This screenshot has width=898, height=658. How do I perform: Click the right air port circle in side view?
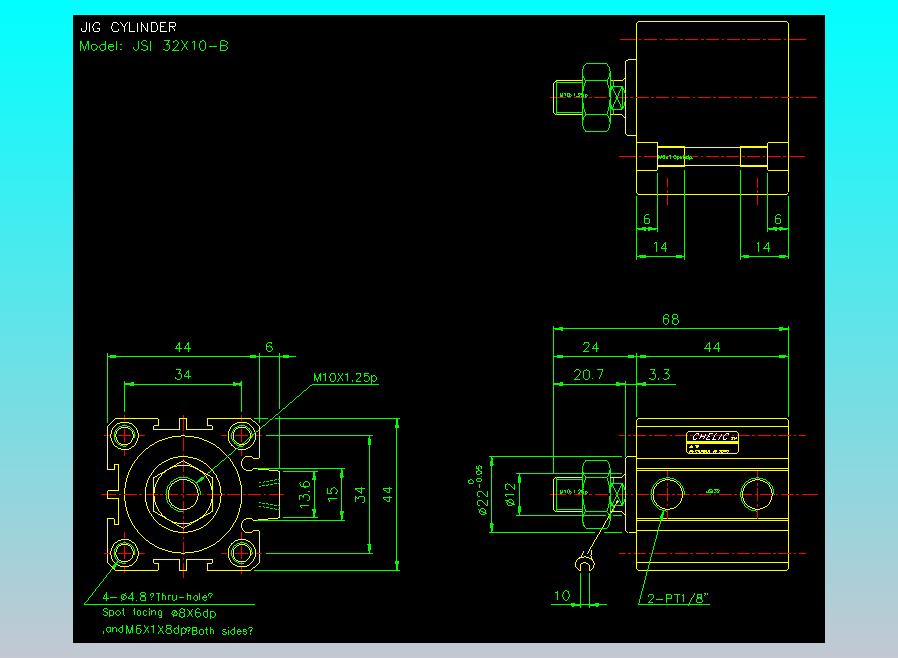[757, 492]
